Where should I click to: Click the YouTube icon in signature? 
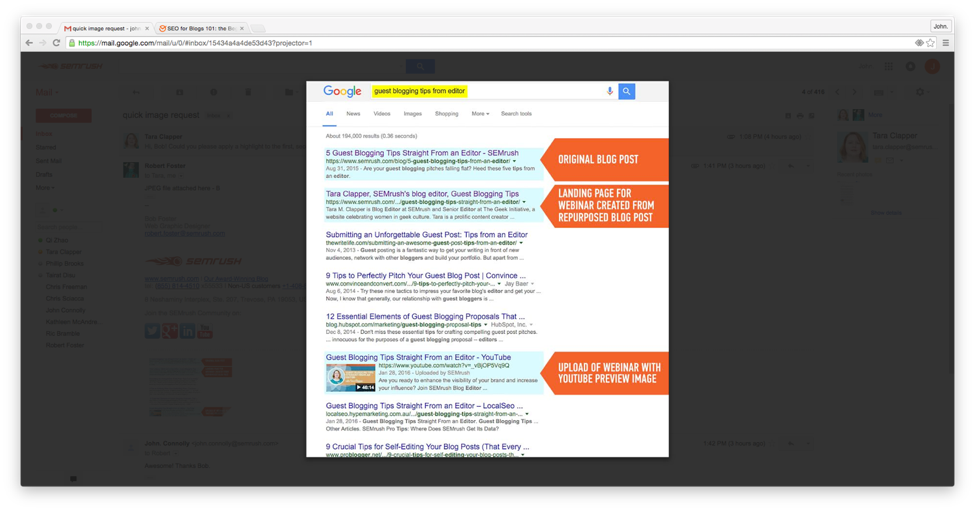tap(205, 331)
